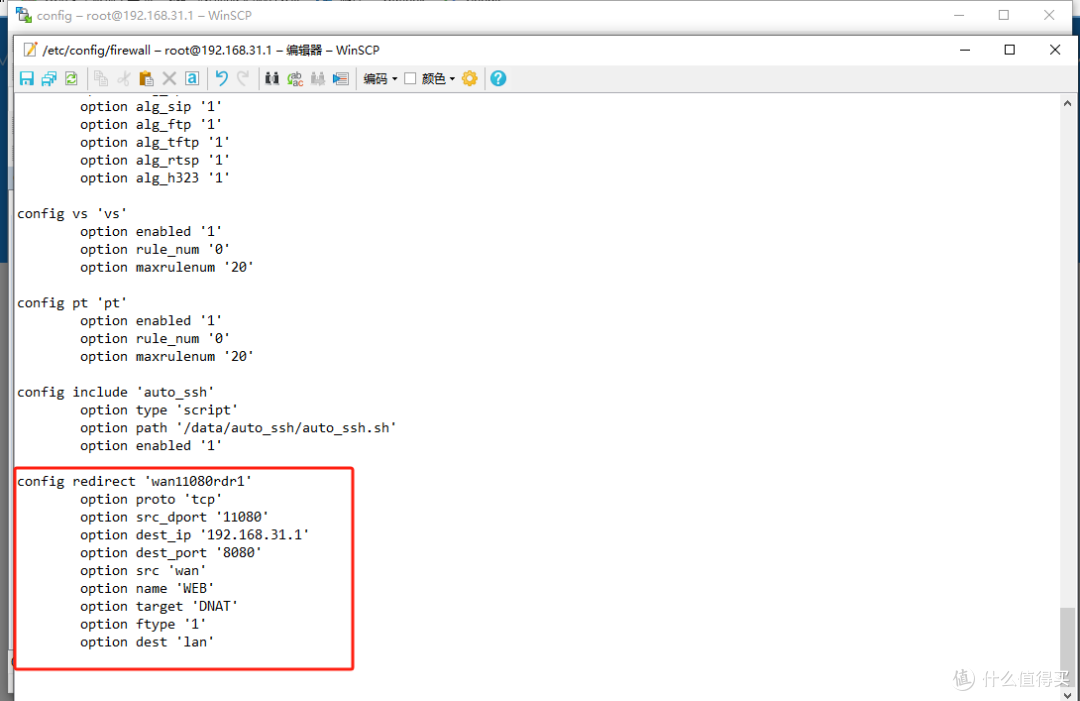Click the Undo icon

click(222, 78)
